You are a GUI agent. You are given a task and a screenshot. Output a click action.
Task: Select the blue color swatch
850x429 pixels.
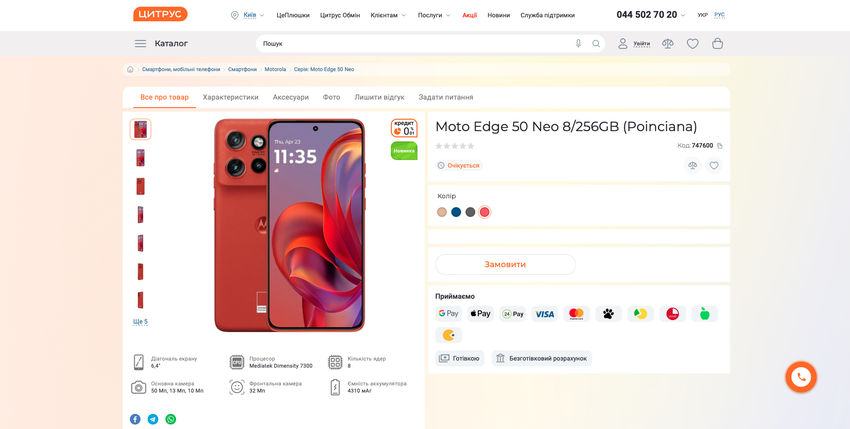click(456, 212)
